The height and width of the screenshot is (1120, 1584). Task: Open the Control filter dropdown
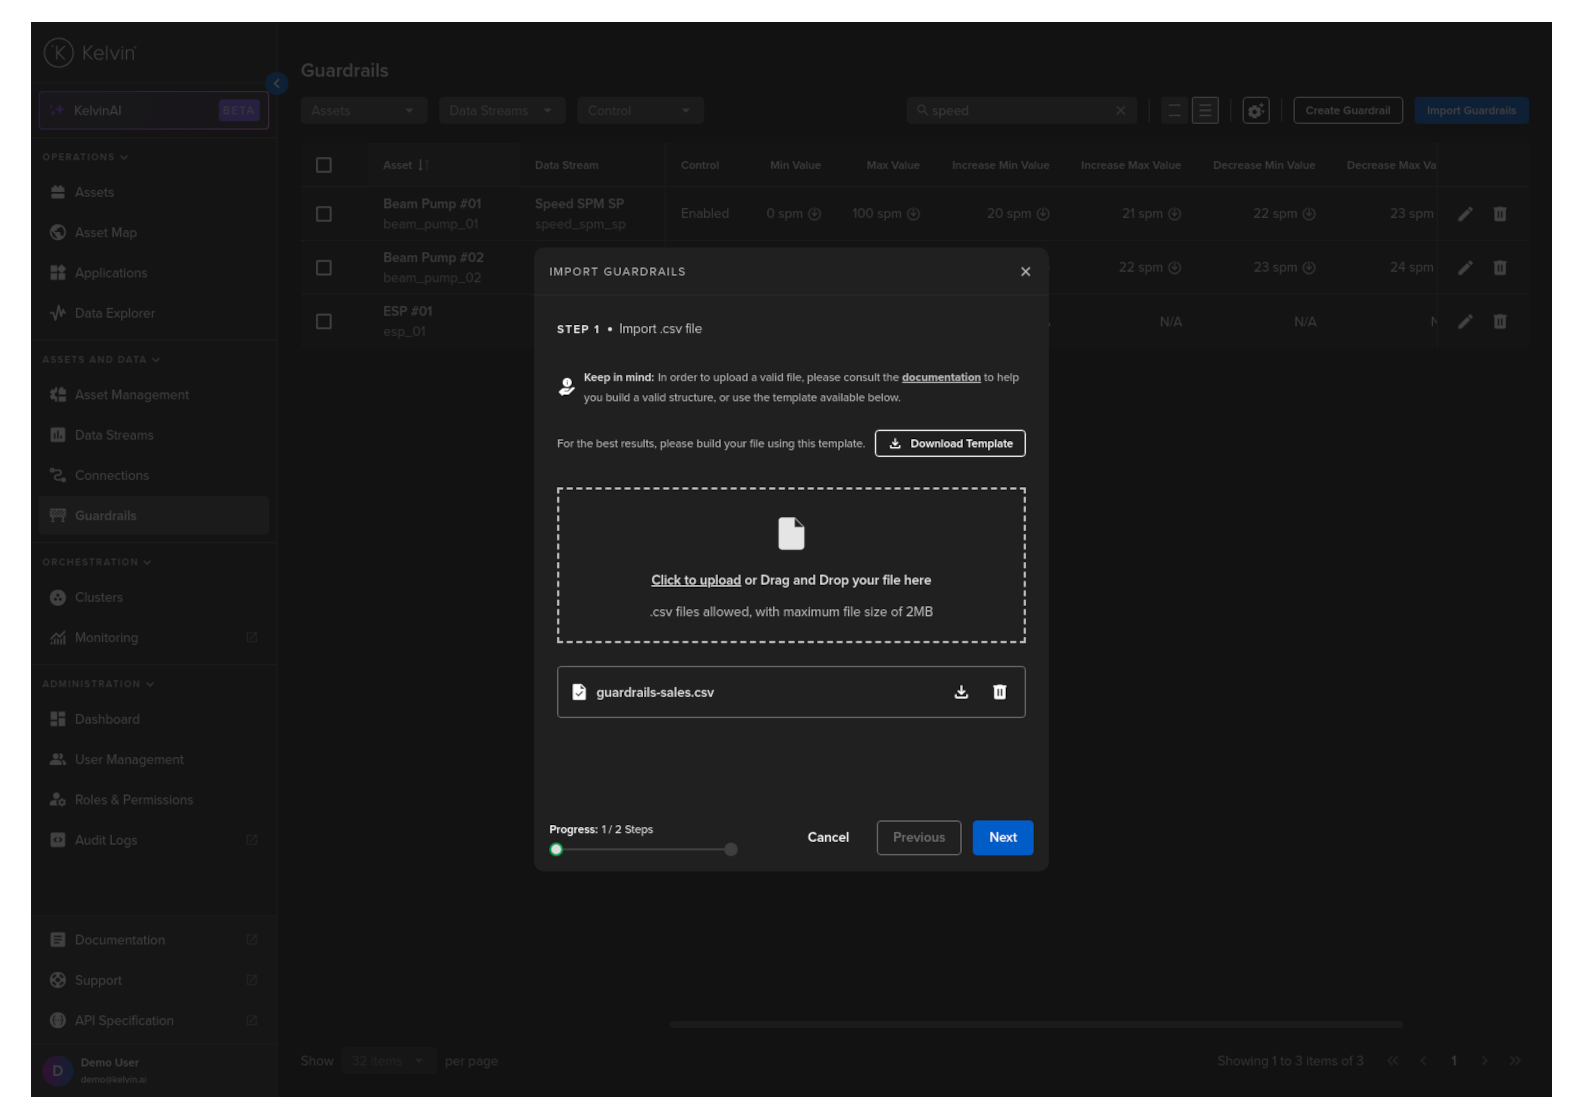click(x=640, y=111)
